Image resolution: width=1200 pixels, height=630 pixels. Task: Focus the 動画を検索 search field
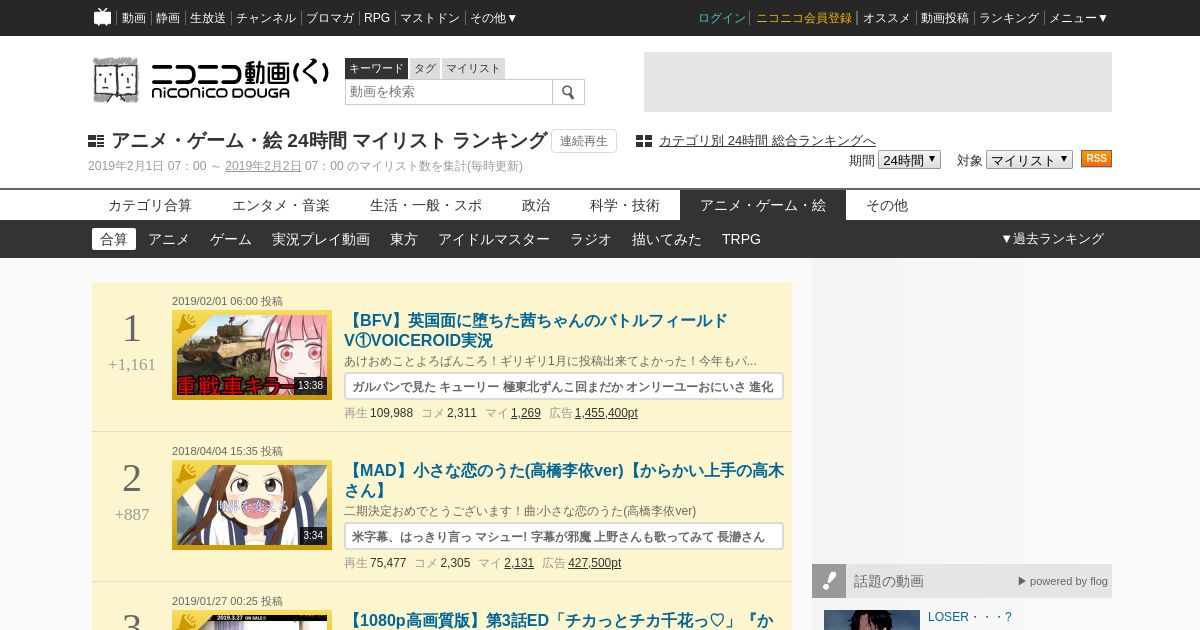pyautogui.click(x=449, y=92)
